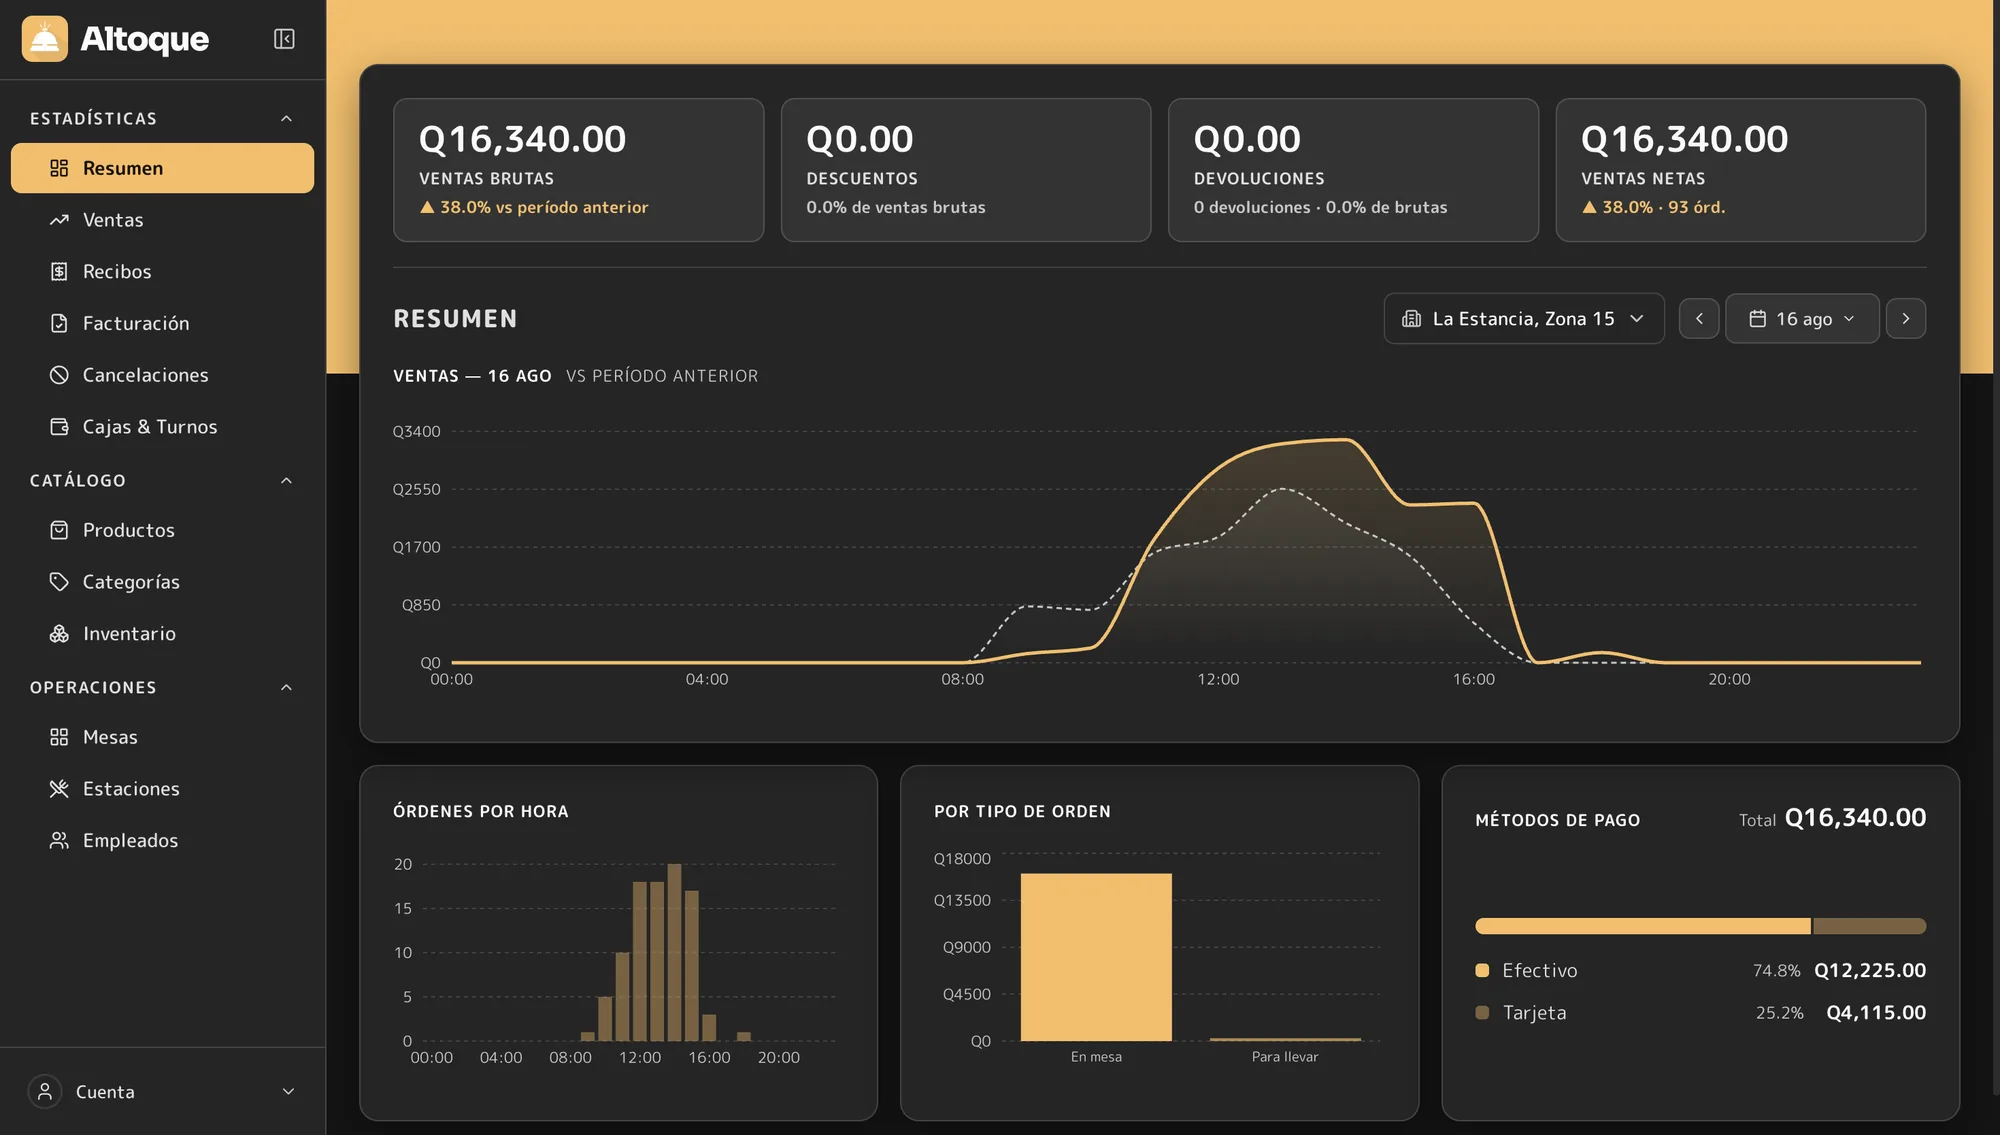Click the Tarjeta Q4,115.00 amount
The height and width of the screenshot is (1135, 2000).
pyautogui.click(x=1876, y=1013)
